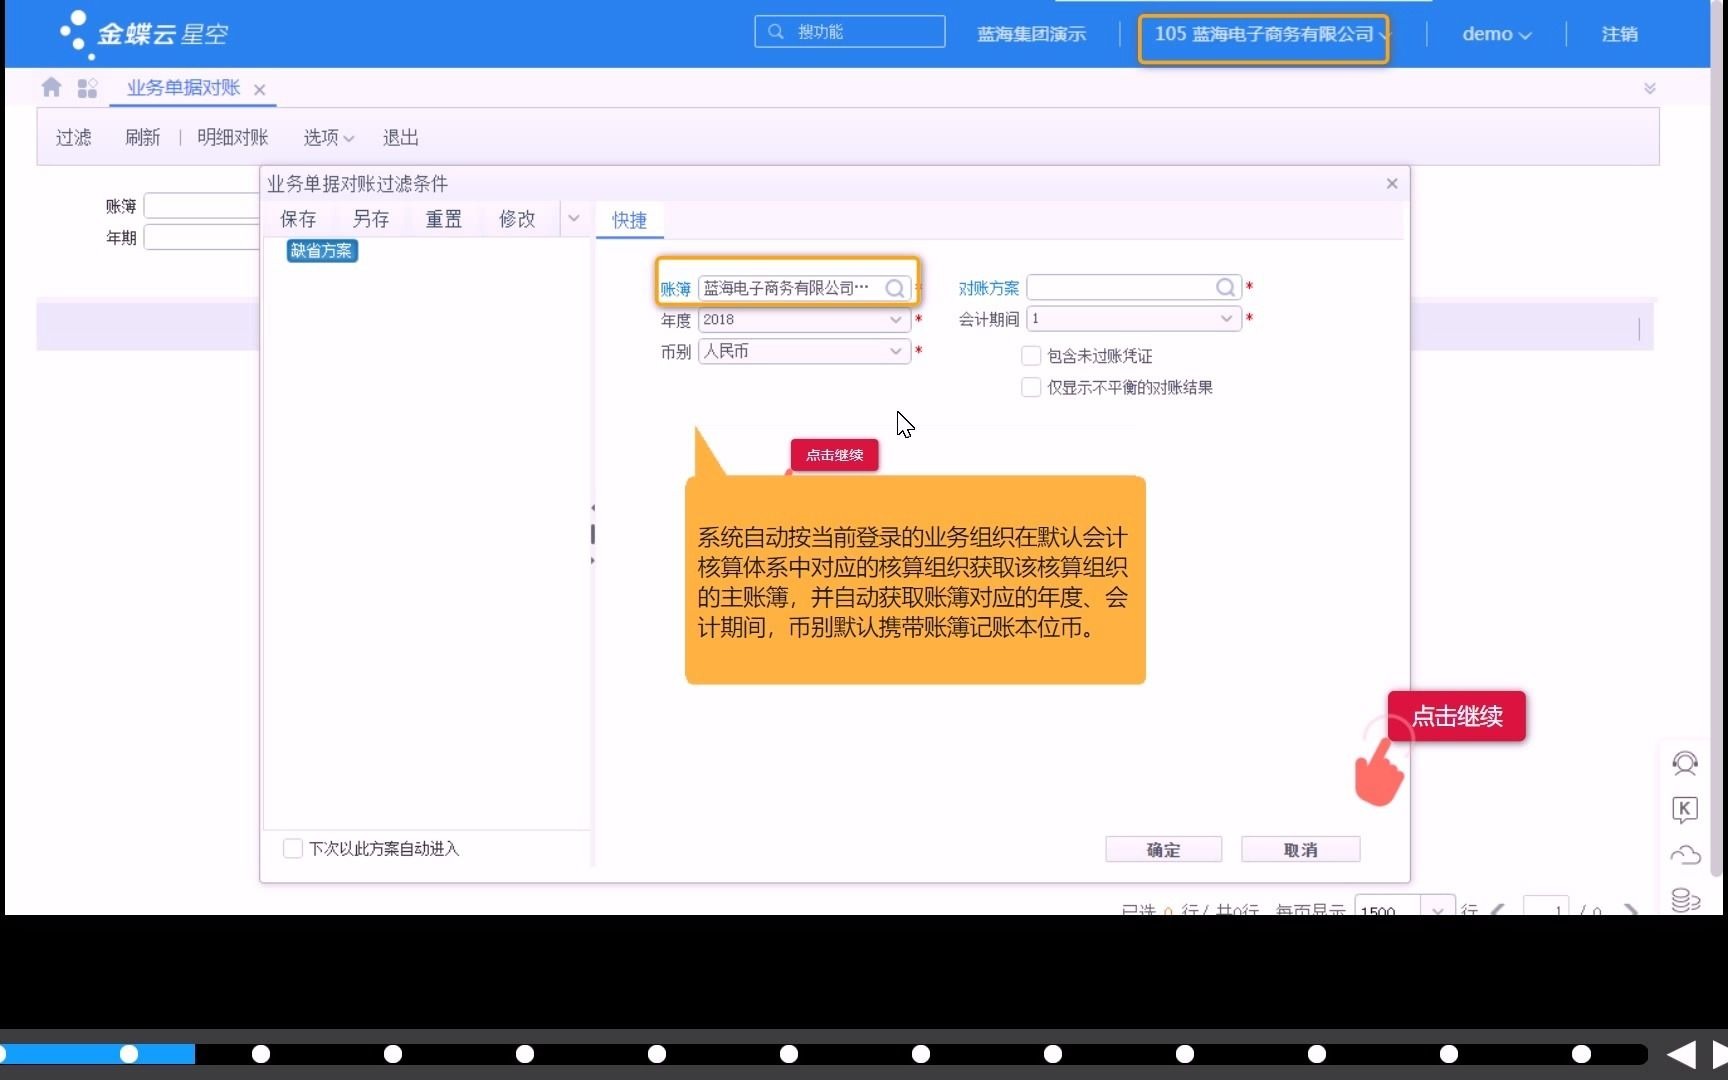Click 注销 to log out
This screenshot has width=1728, height=1080.
[x=1619, y=34]
